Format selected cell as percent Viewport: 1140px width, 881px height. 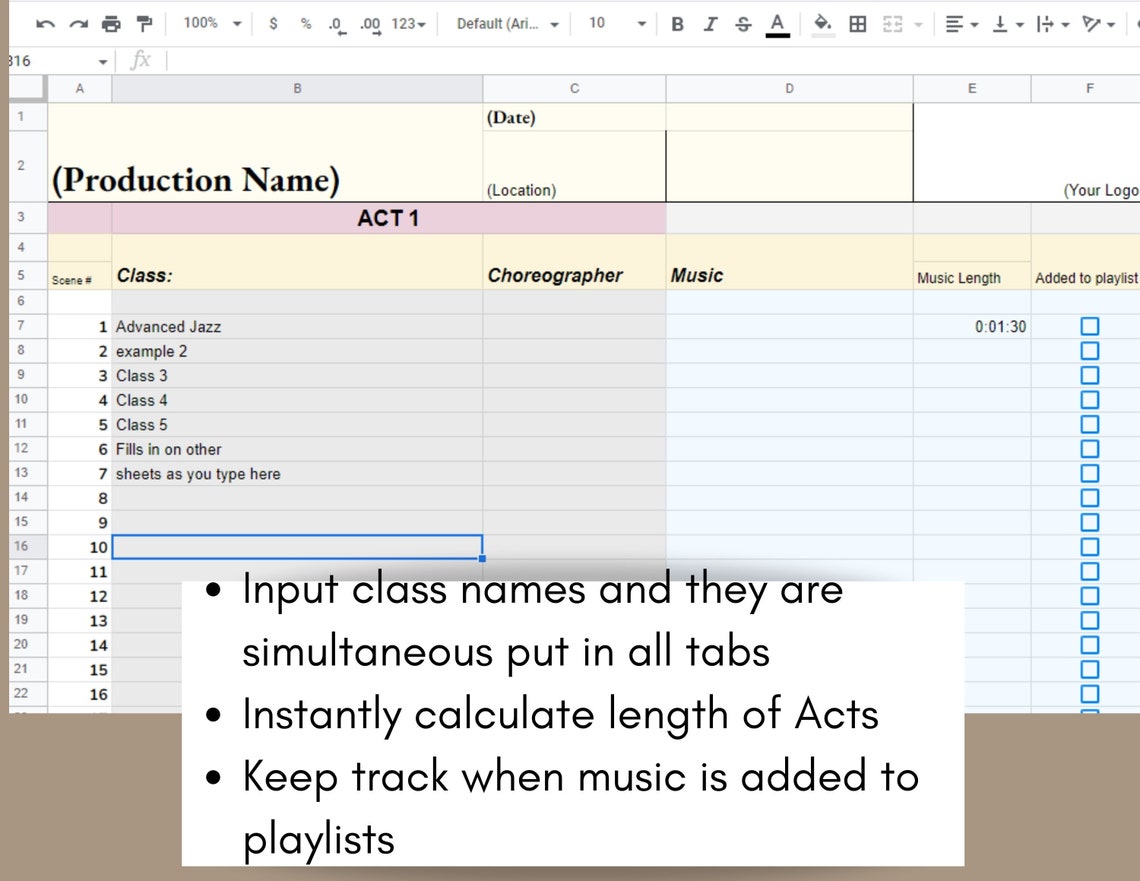[x=305, y=23]
